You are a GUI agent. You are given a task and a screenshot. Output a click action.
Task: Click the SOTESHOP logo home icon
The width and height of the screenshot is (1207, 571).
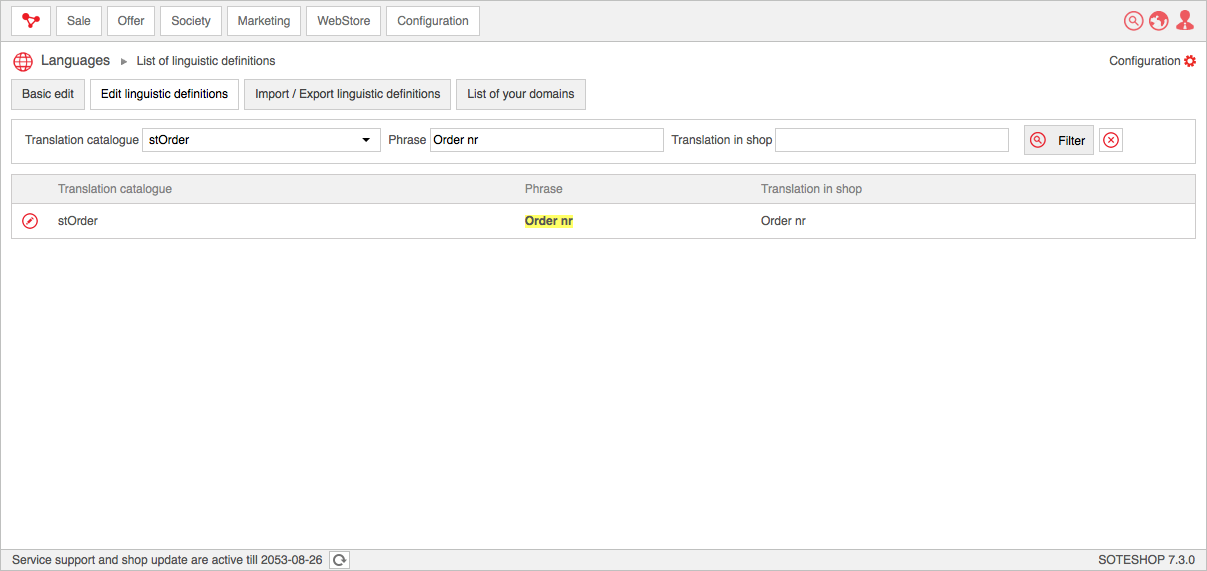[31, 21]
